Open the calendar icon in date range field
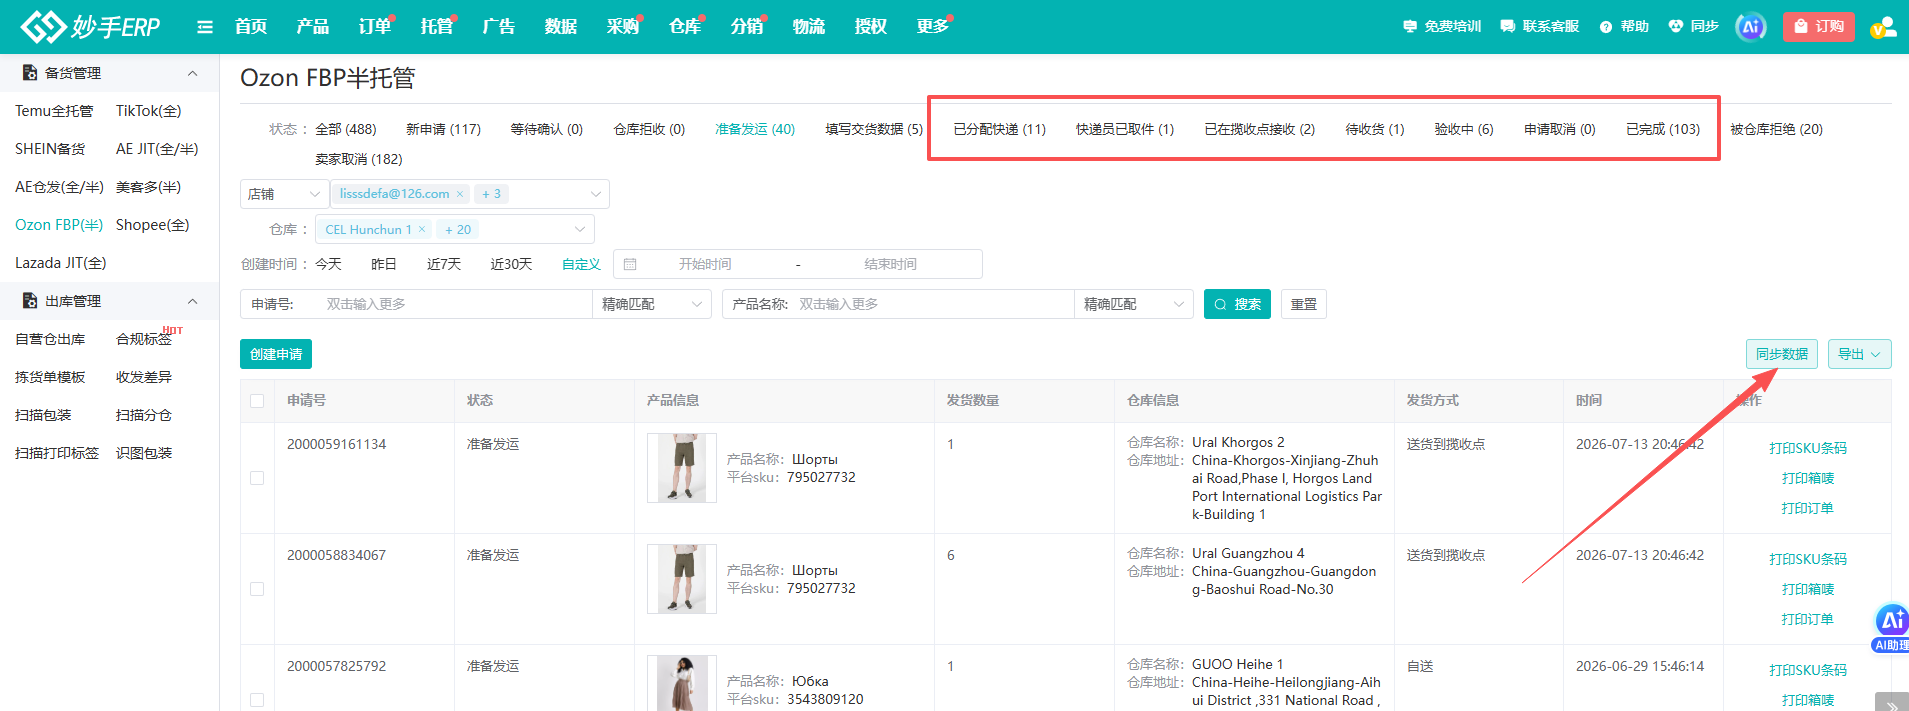Screen dimensions: 1909x711 [630, 264]
